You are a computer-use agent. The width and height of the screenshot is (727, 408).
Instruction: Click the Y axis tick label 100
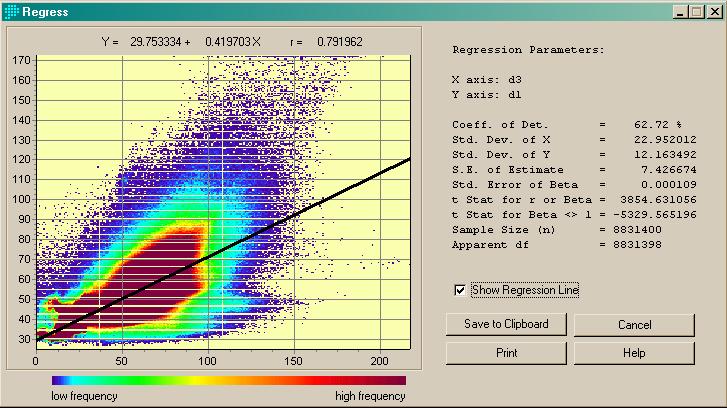[x=21, y=199]
